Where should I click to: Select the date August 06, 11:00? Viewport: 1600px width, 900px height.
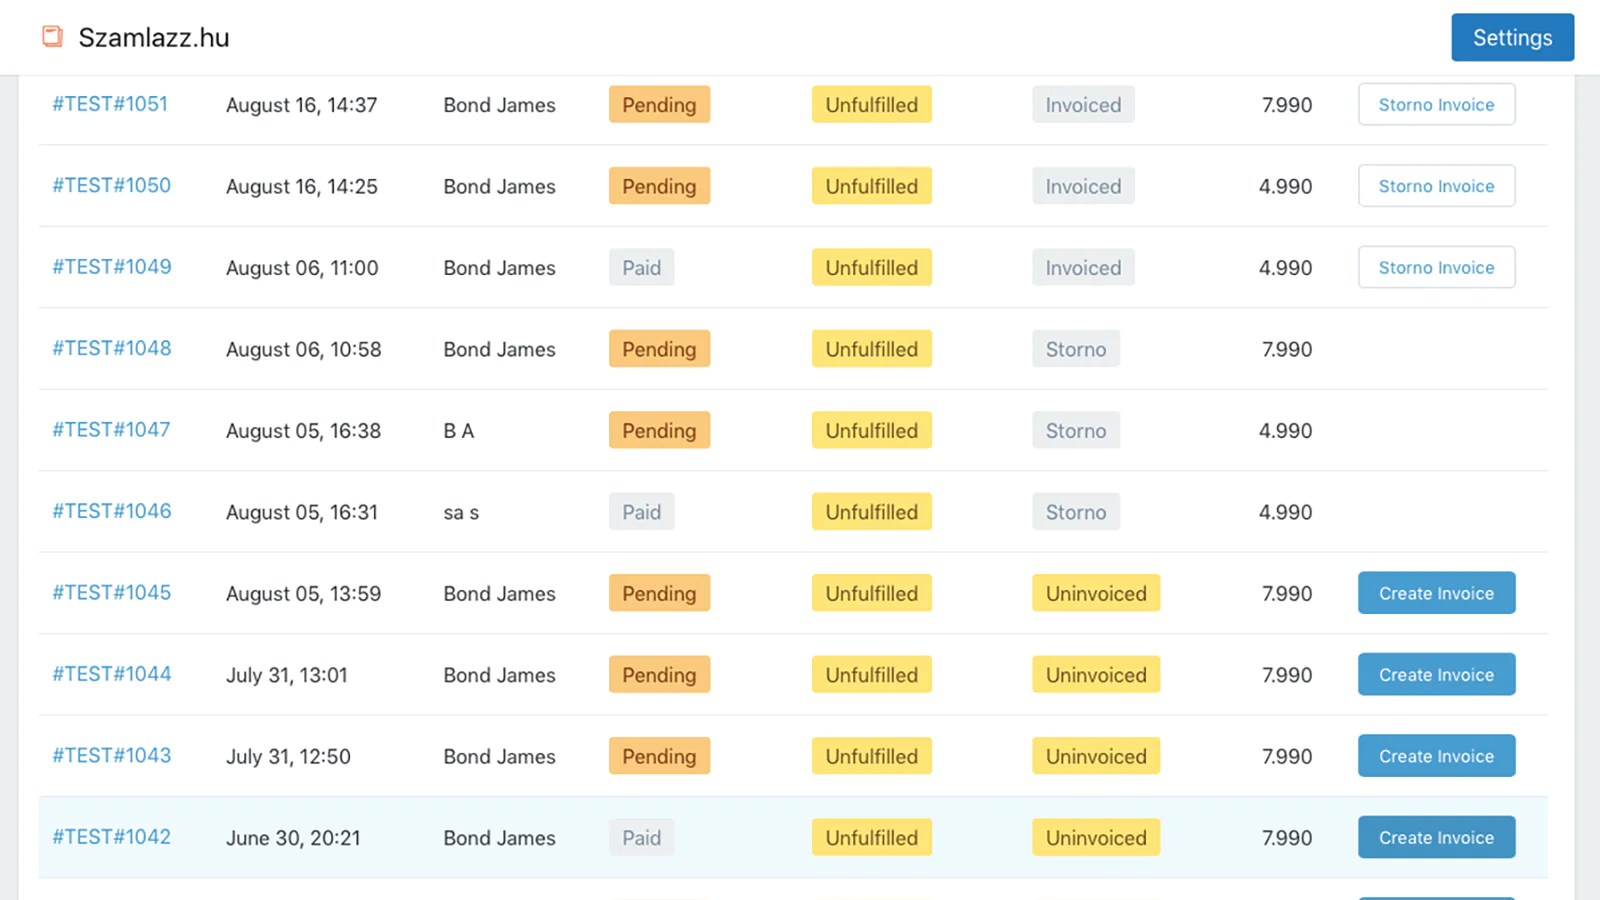click(302, 268)
